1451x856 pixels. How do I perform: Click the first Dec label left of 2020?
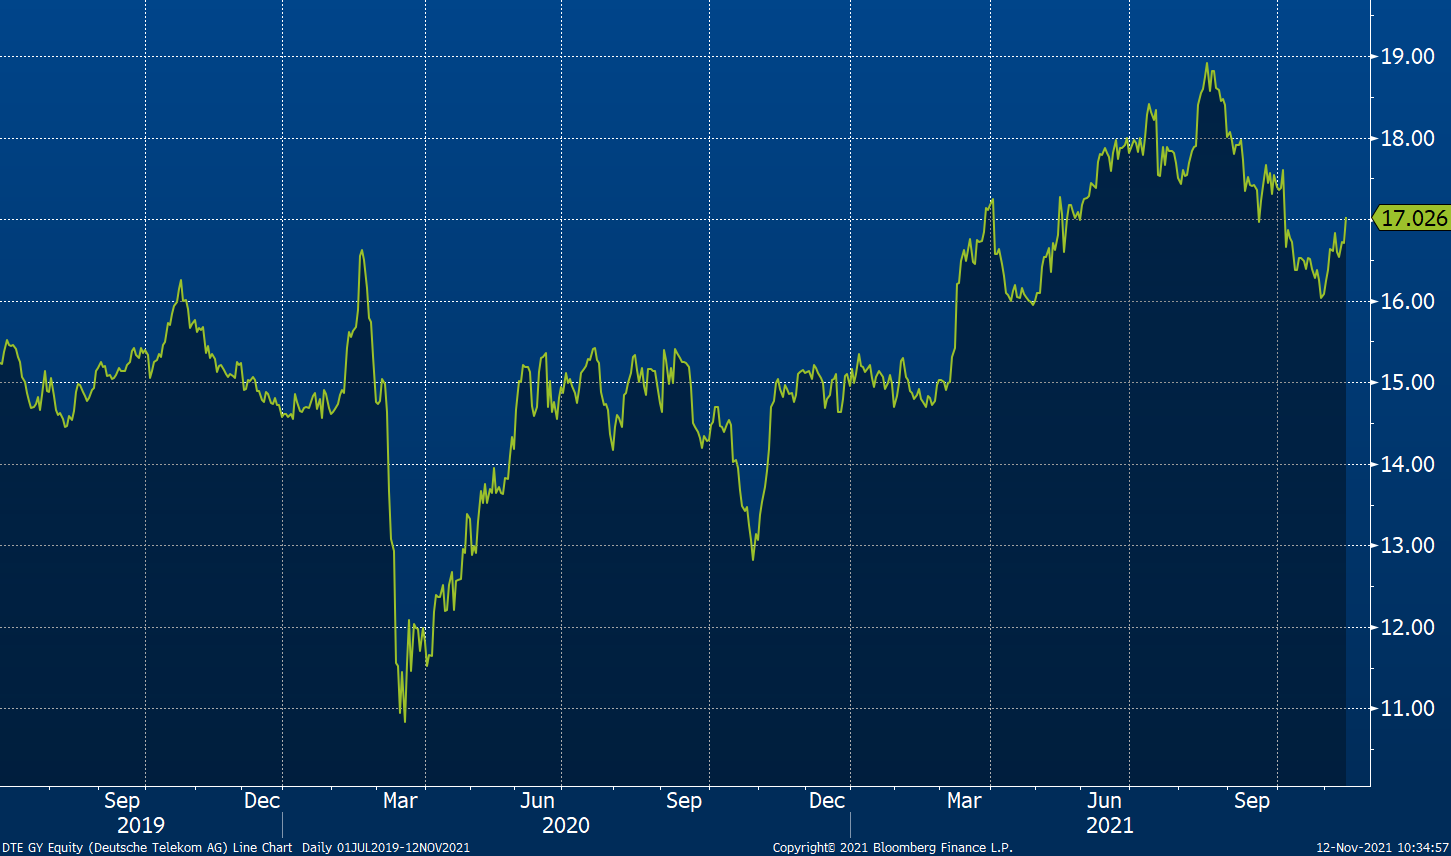click(262, 801)
